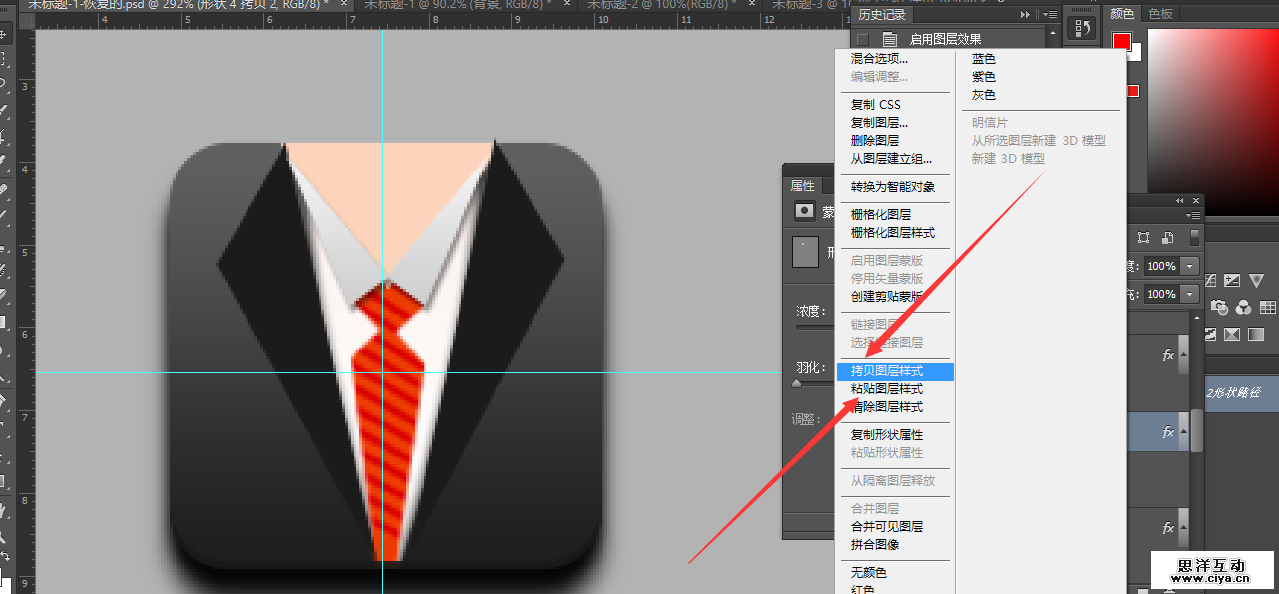
Task: Open the fill 100% dropdown arrow
Action: pos(1189,295)
